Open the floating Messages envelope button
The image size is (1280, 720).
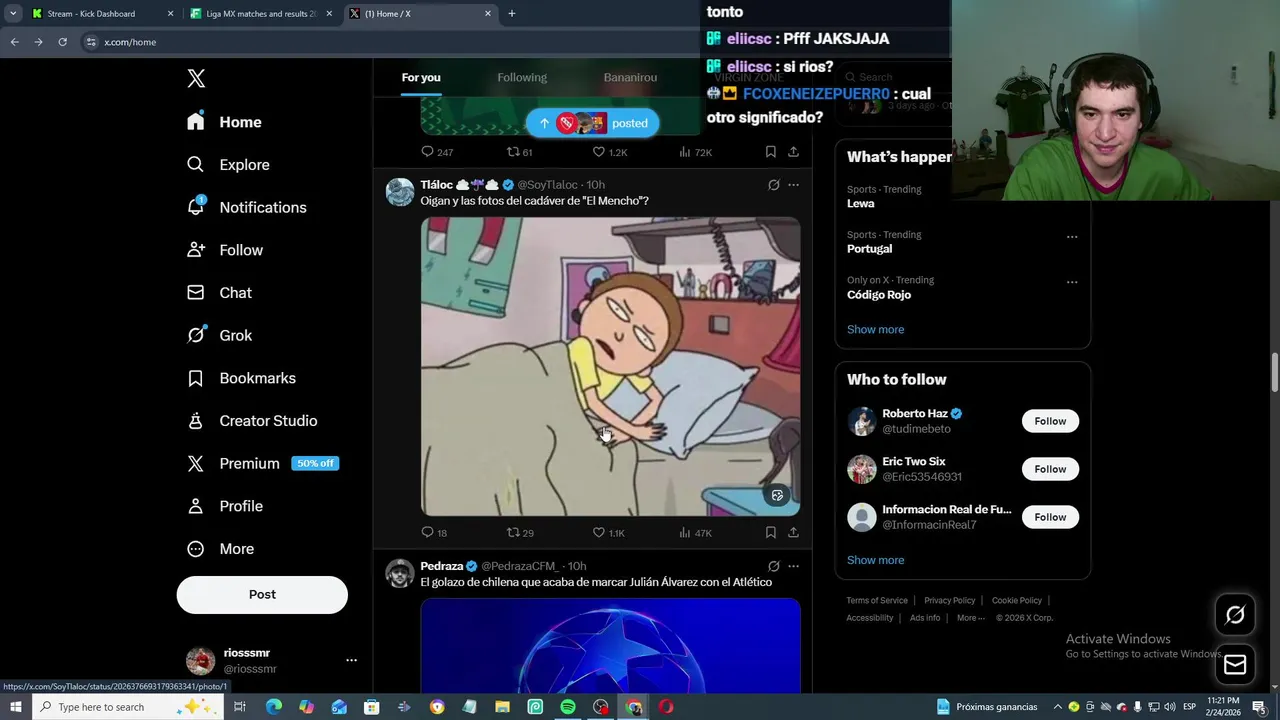point(1235,664)
